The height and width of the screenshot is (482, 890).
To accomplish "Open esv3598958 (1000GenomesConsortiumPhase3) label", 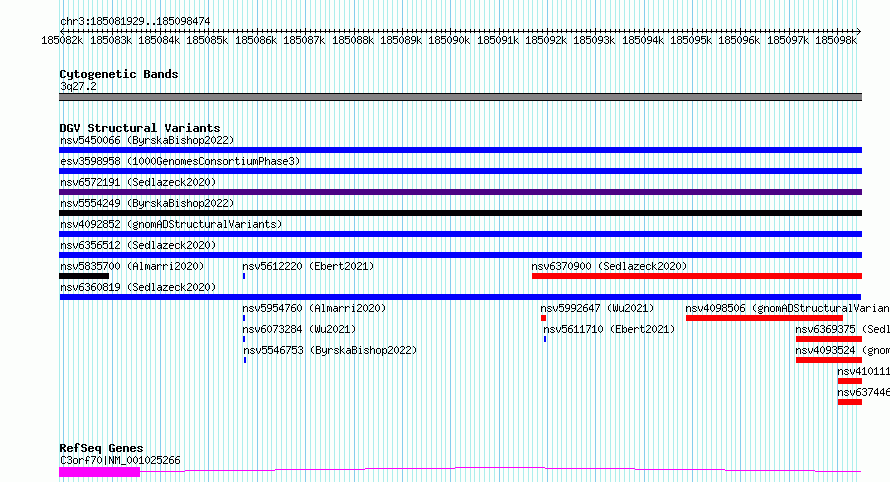I will (x=180, y=161).
